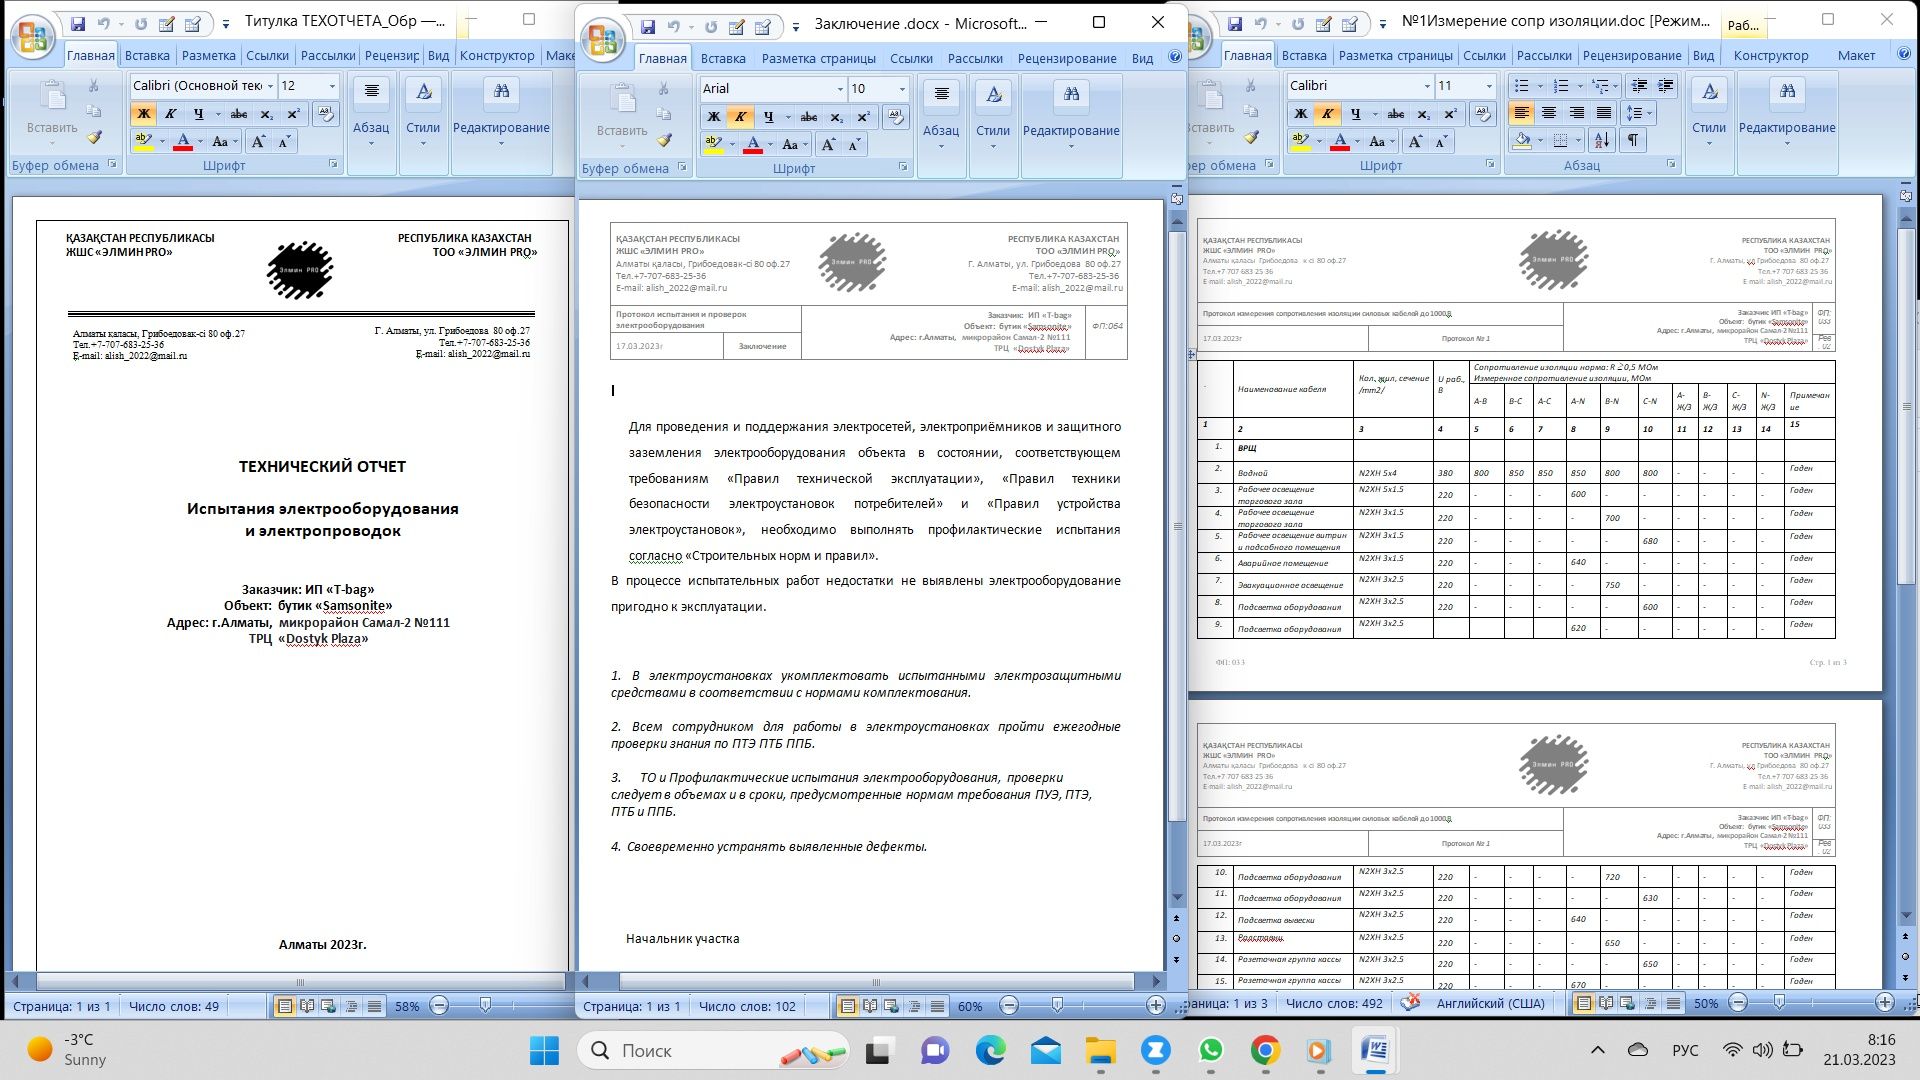Screen dimensions: 1920x1080
Task: Toggle Italic in the №1Измерение window
Action: tap(1327, 114)
